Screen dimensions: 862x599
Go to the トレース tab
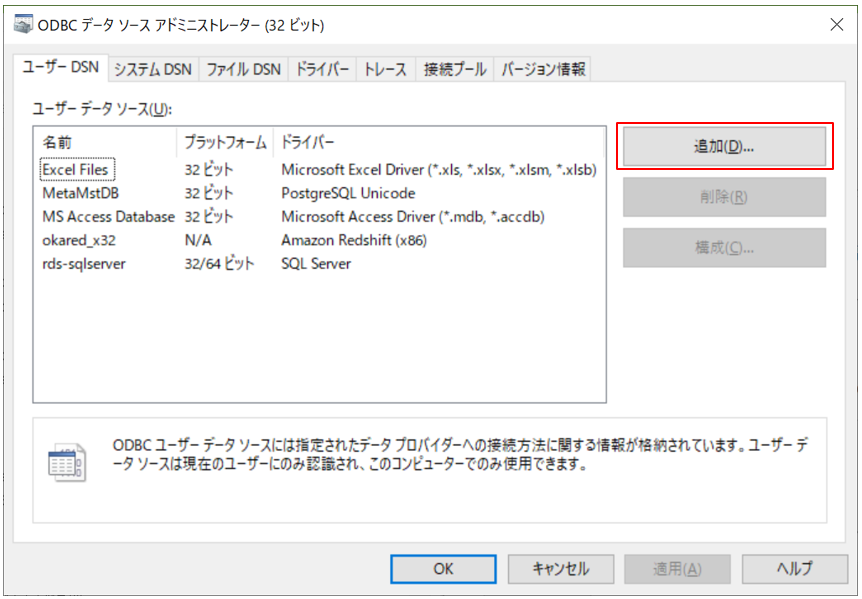click(x=385, y=69)
